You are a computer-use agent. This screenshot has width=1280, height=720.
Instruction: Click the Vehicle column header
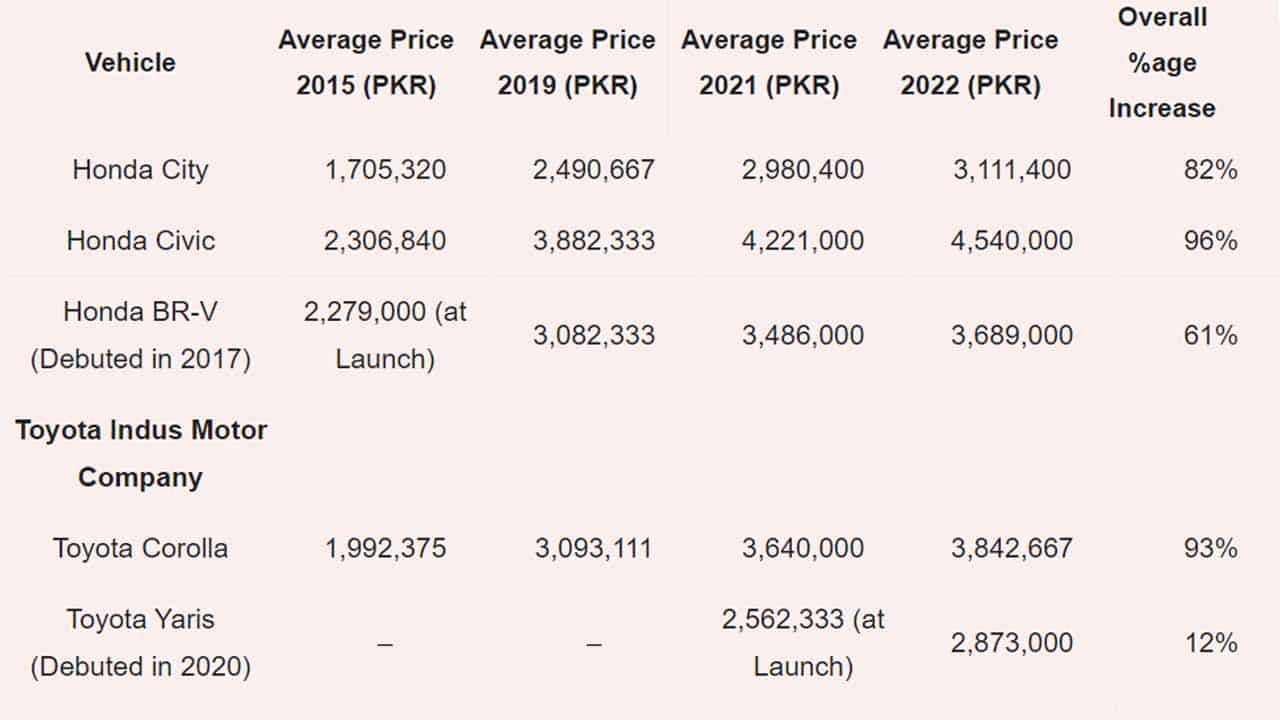point(130,62)
